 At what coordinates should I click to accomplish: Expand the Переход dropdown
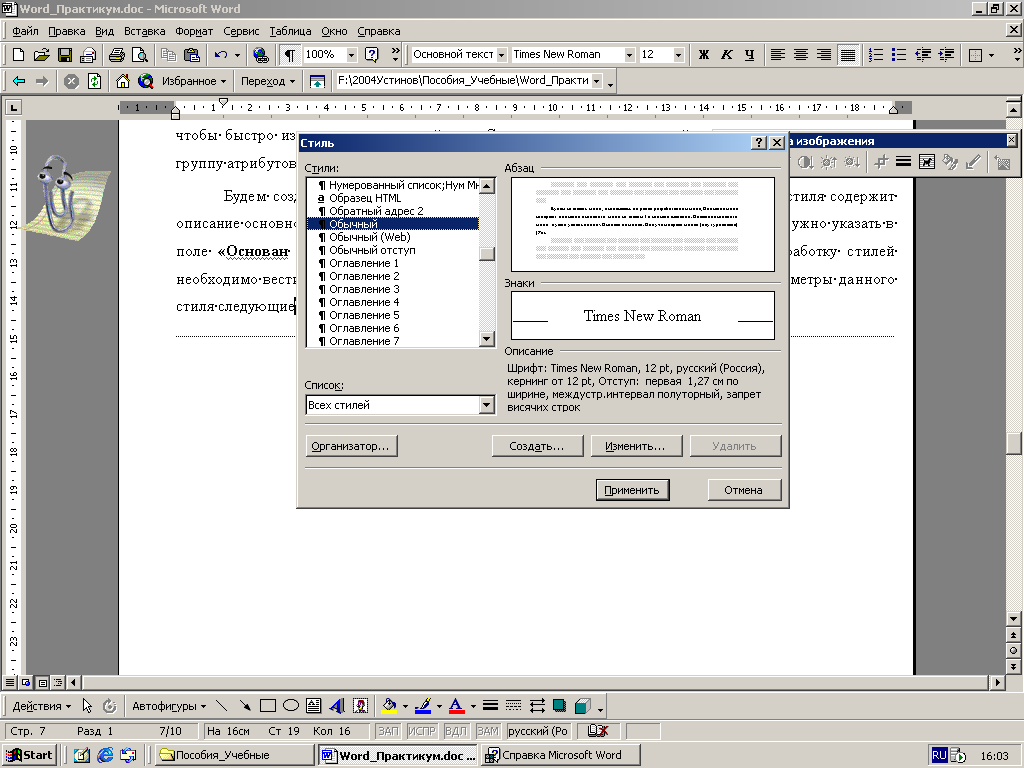[268, 81]
